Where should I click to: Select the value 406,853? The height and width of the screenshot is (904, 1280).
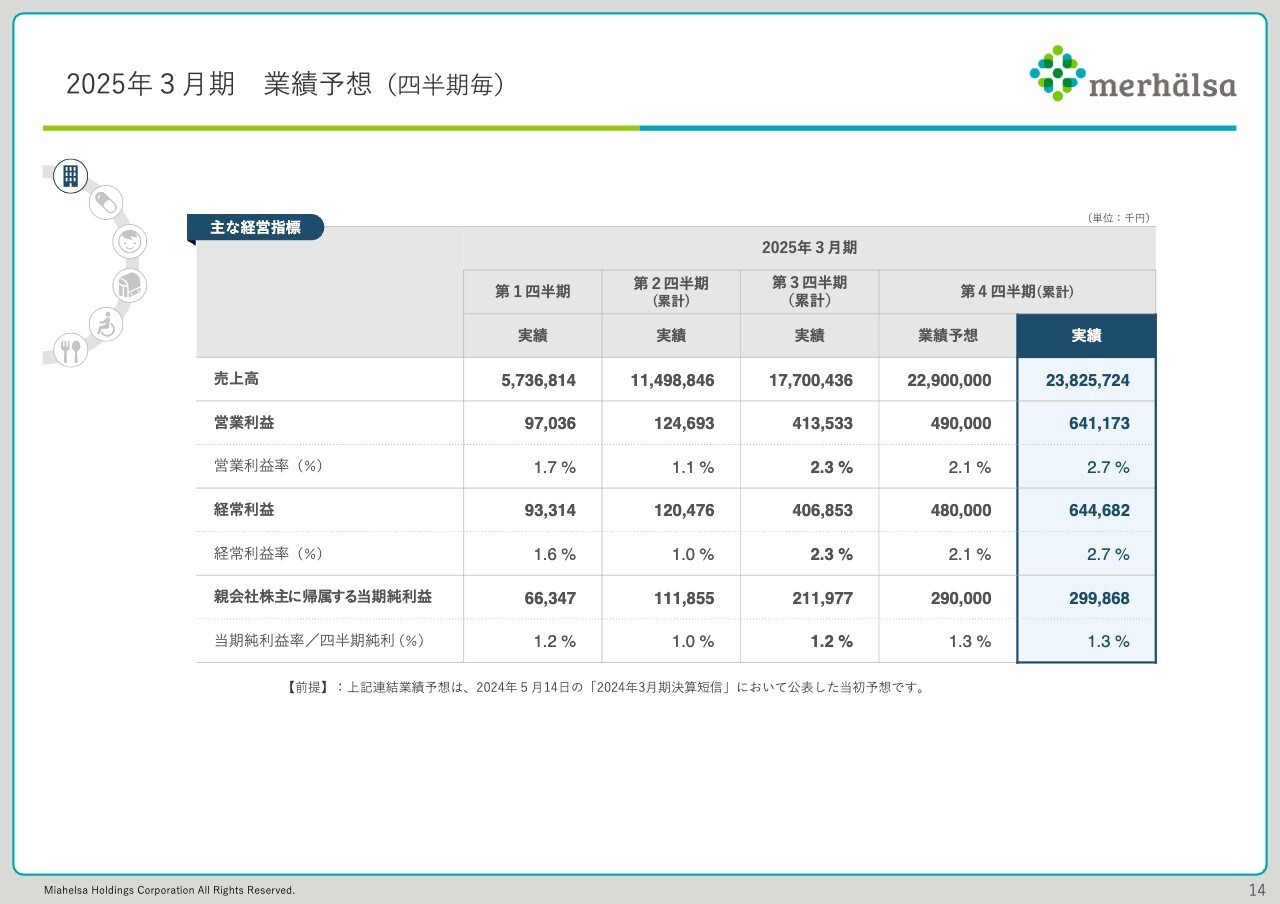[823, 511]
